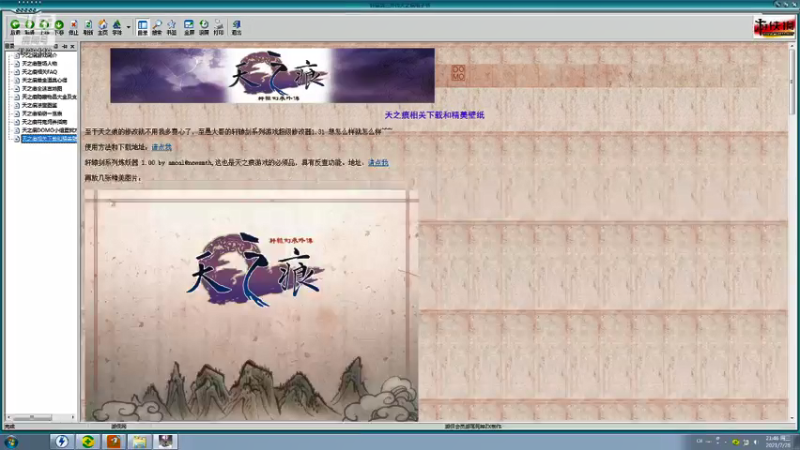Image resolution: width=800 pixels, height=450 pixels.
Task: Open the star bookmarks icon
Action: [171, 27]
